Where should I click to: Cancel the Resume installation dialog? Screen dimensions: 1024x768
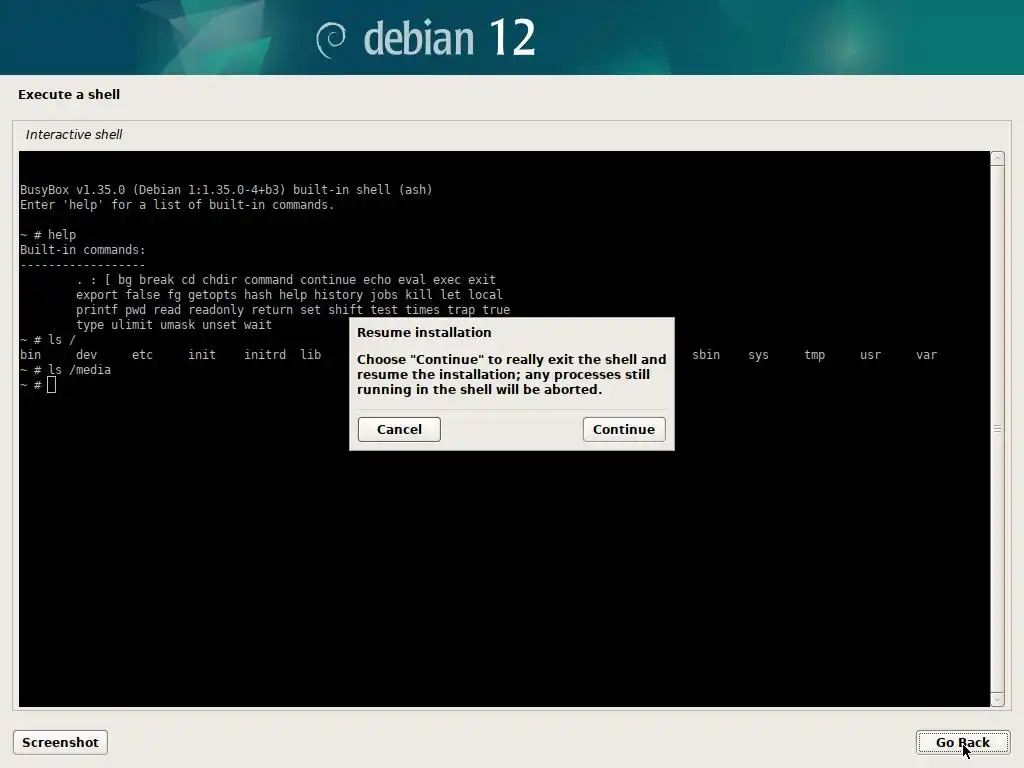click(x=399, y=429)
